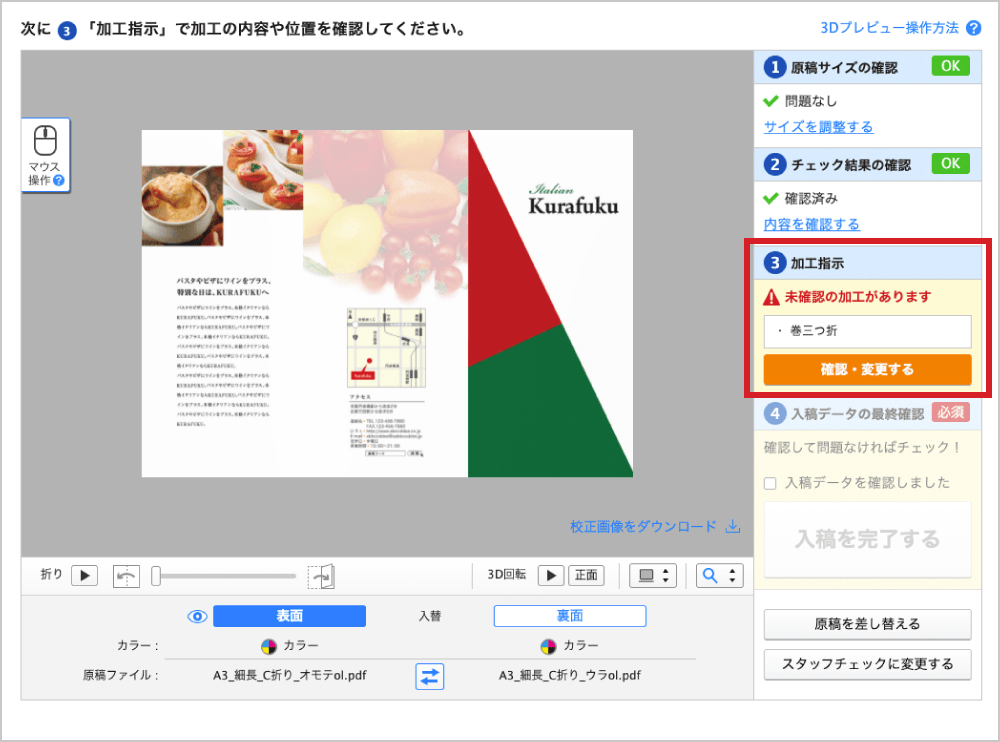The width and height of the screenshot is (1000, 742).
Task: Toggle the eye icon beside 表面
Action: [197, 616]
